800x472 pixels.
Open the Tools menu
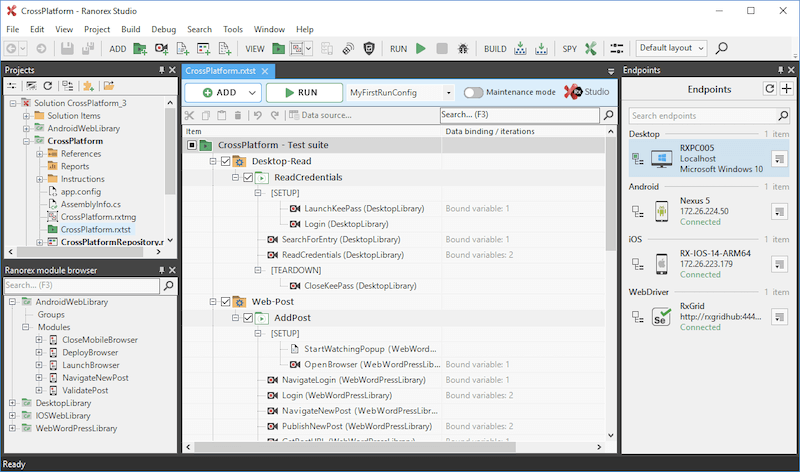tap(233, 30)
